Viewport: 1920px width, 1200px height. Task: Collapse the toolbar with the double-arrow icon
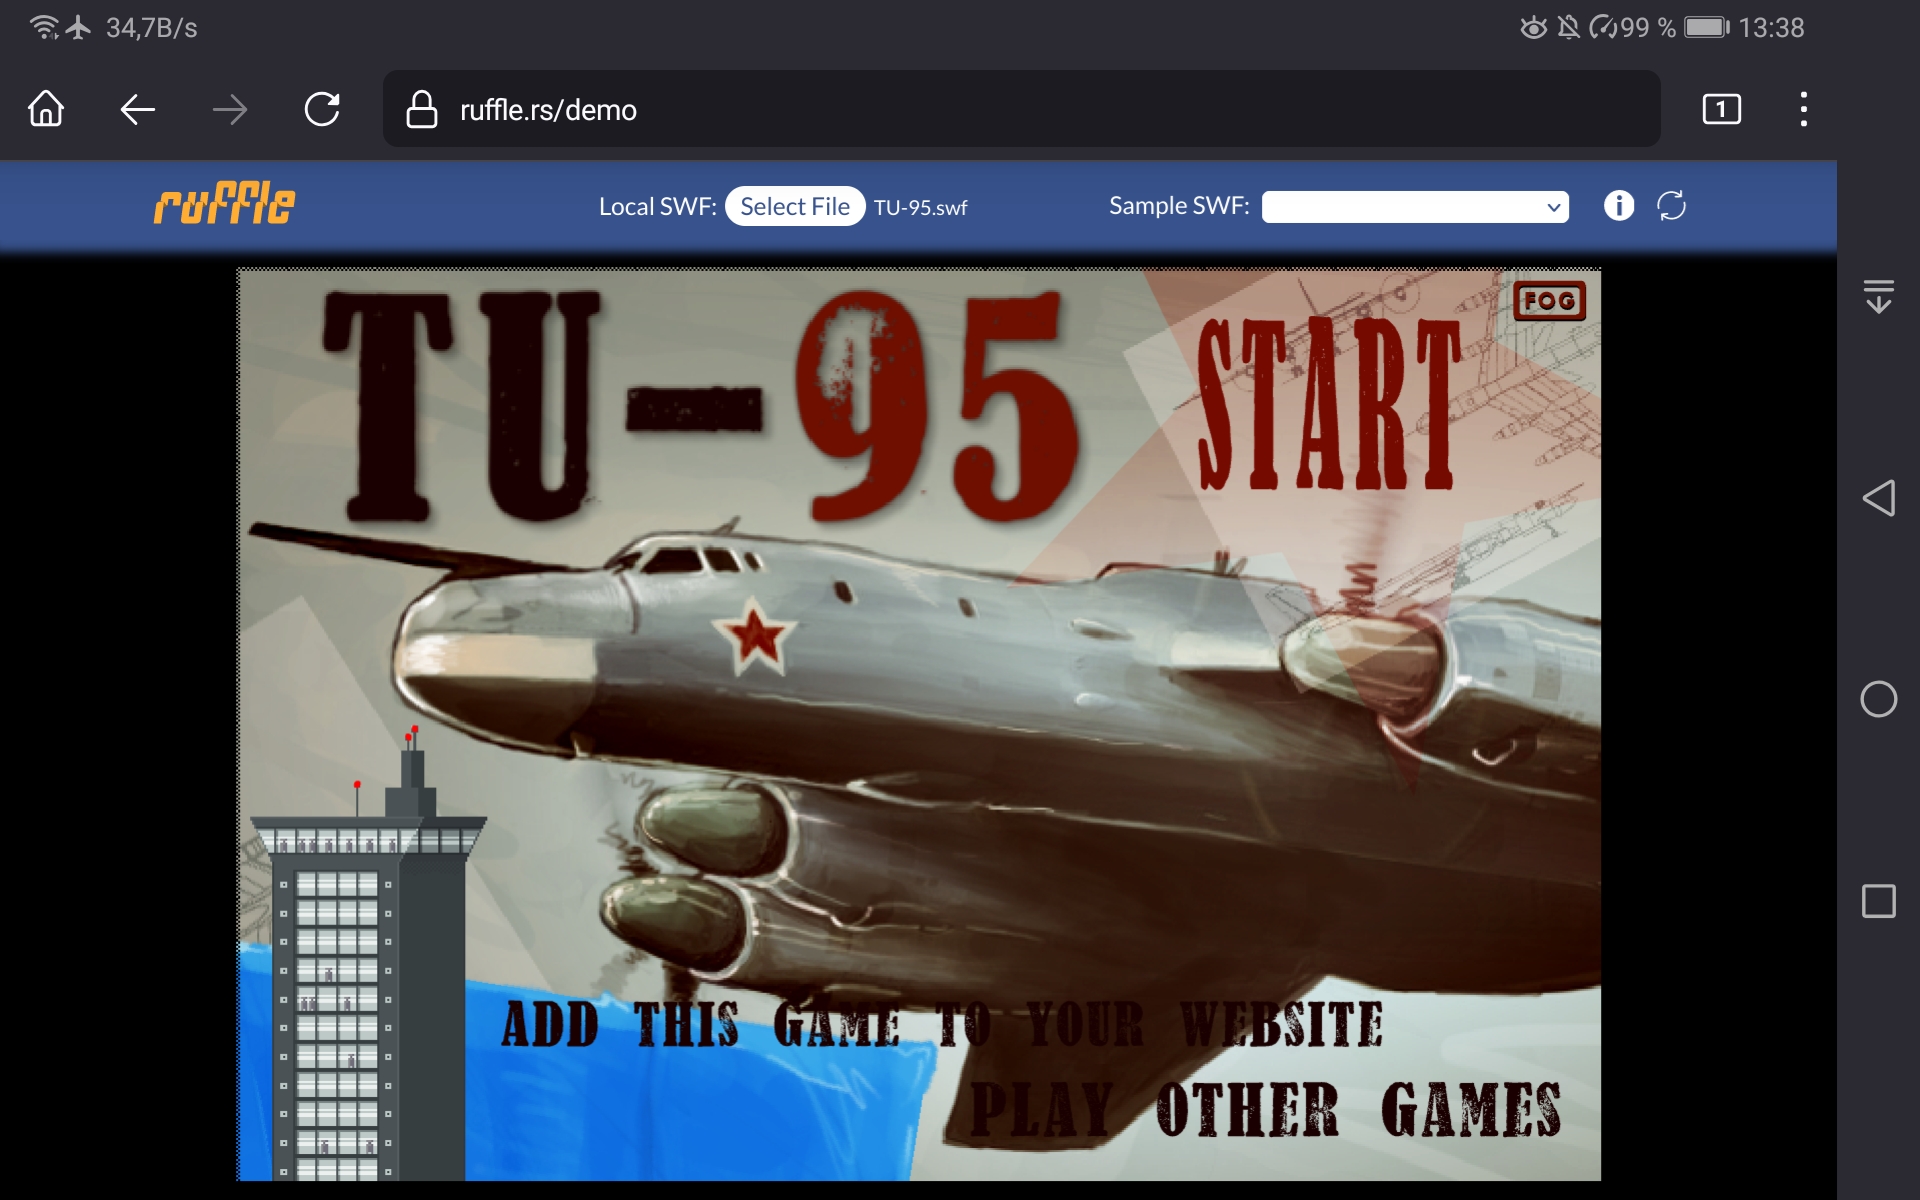click(1881, 296)
